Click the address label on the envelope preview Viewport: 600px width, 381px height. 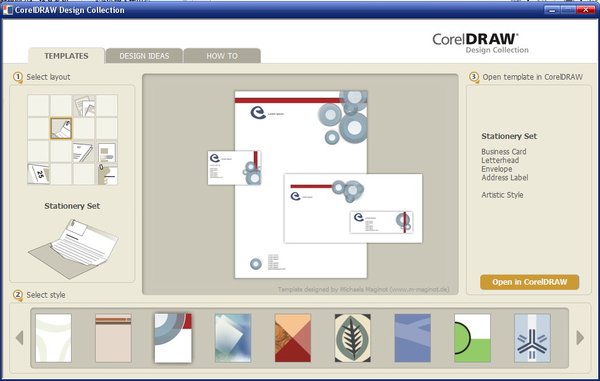click(382, 222)
